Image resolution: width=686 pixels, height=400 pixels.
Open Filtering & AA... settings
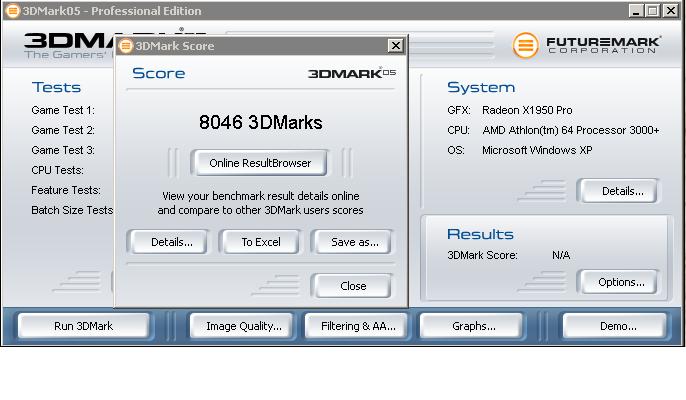358,326
